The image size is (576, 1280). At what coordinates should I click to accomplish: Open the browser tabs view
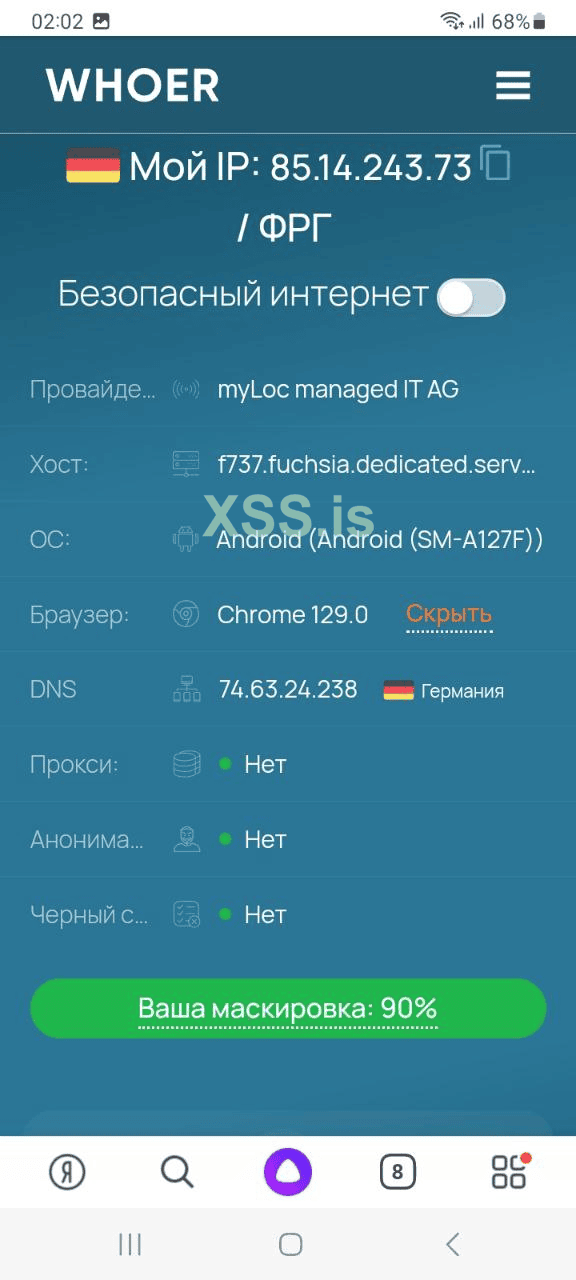[397, 1170]
